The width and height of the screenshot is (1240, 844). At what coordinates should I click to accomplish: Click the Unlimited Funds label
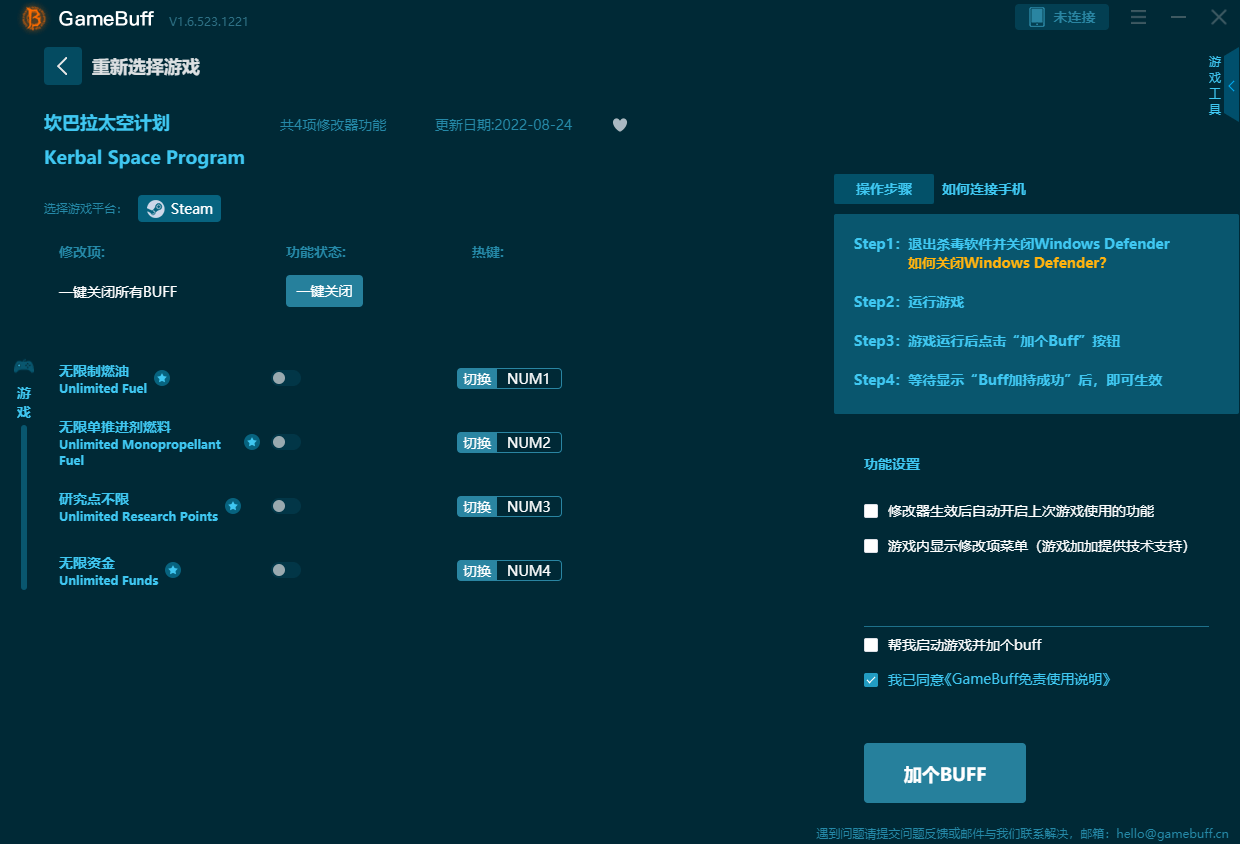(109, 580)
